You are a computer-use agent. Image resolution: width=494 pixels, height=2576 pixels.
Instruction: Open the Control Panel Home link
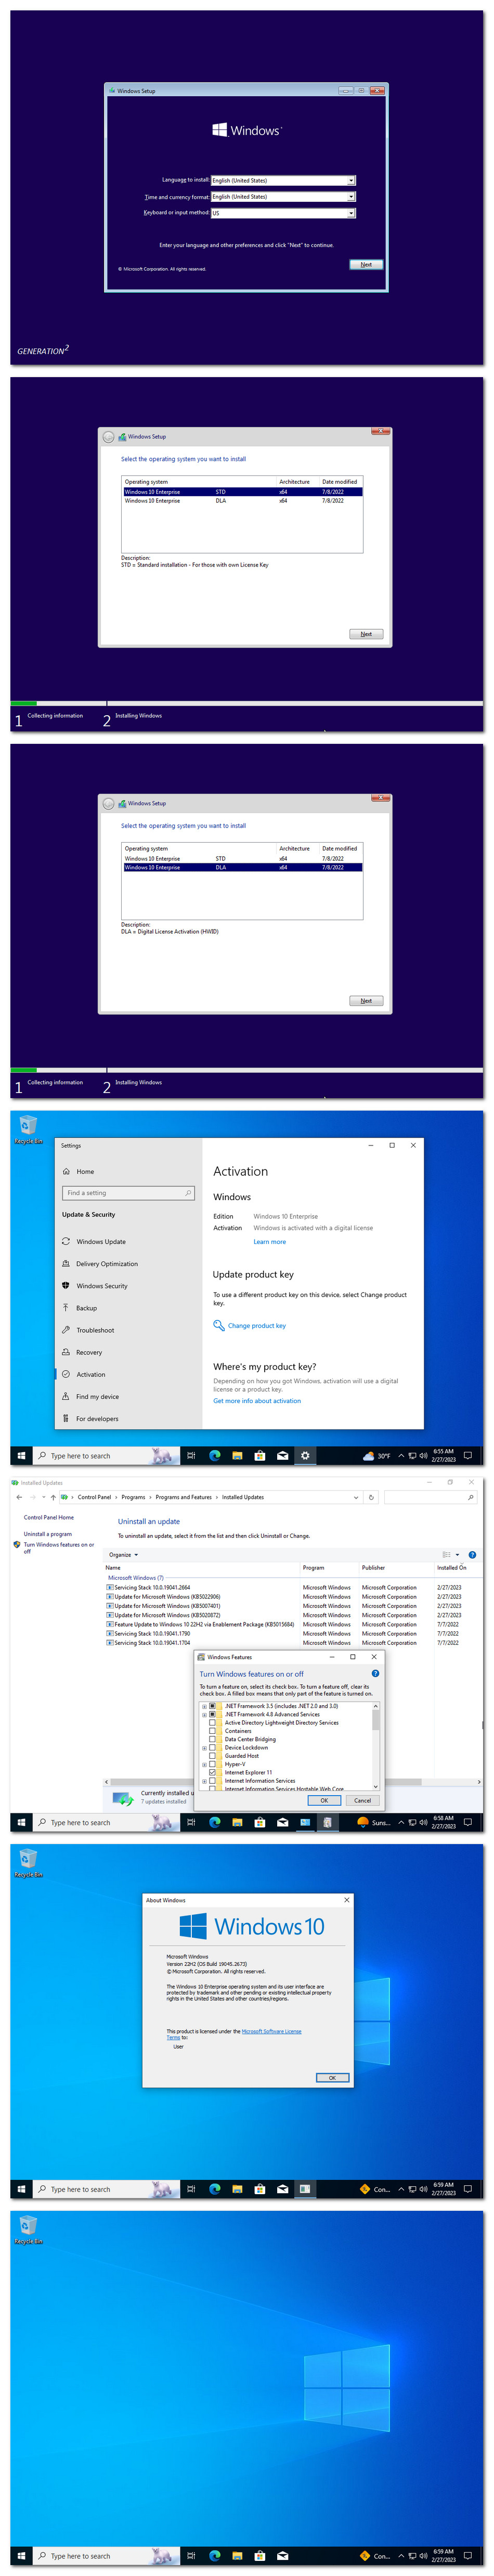(49, 1517)
